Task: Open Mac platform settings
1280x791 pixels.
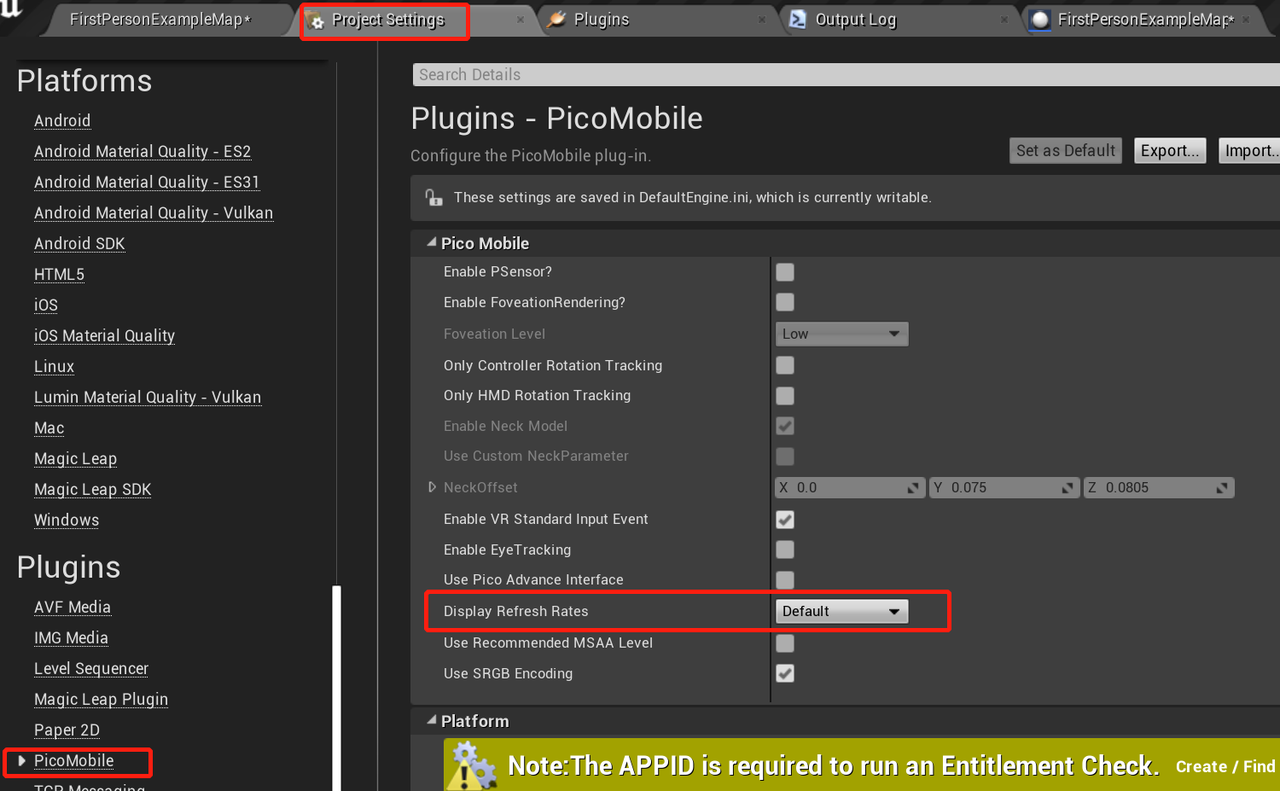Action: pos(49,428)
